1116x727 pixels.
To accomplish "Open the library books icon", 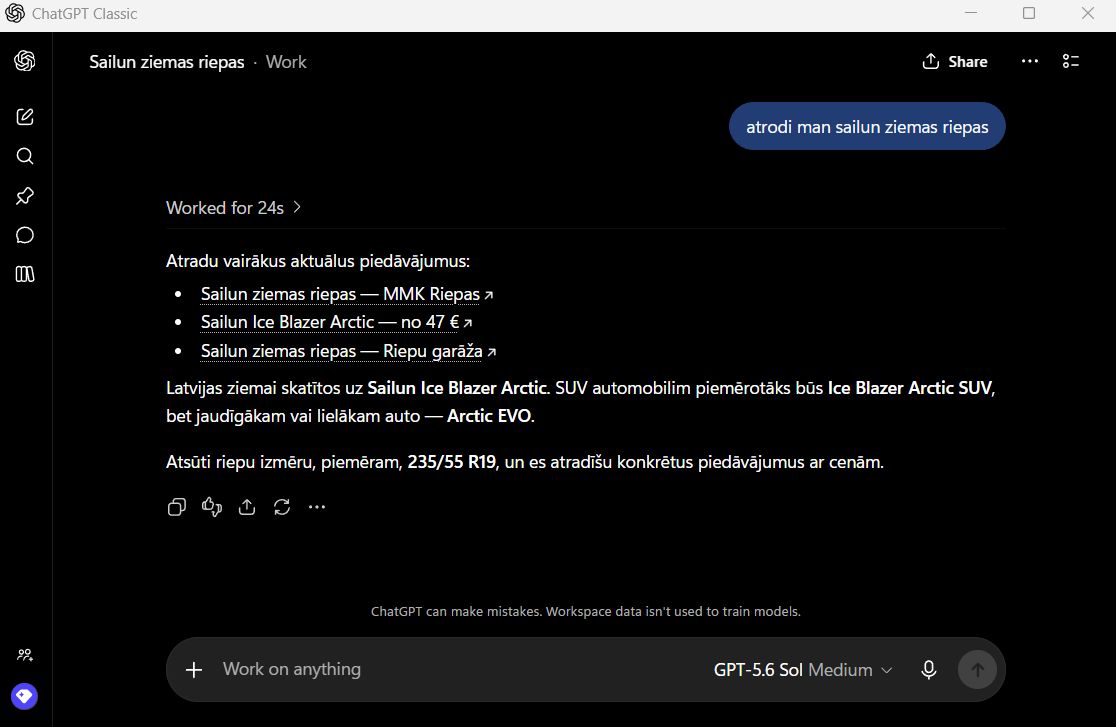I will click(25, 274).
